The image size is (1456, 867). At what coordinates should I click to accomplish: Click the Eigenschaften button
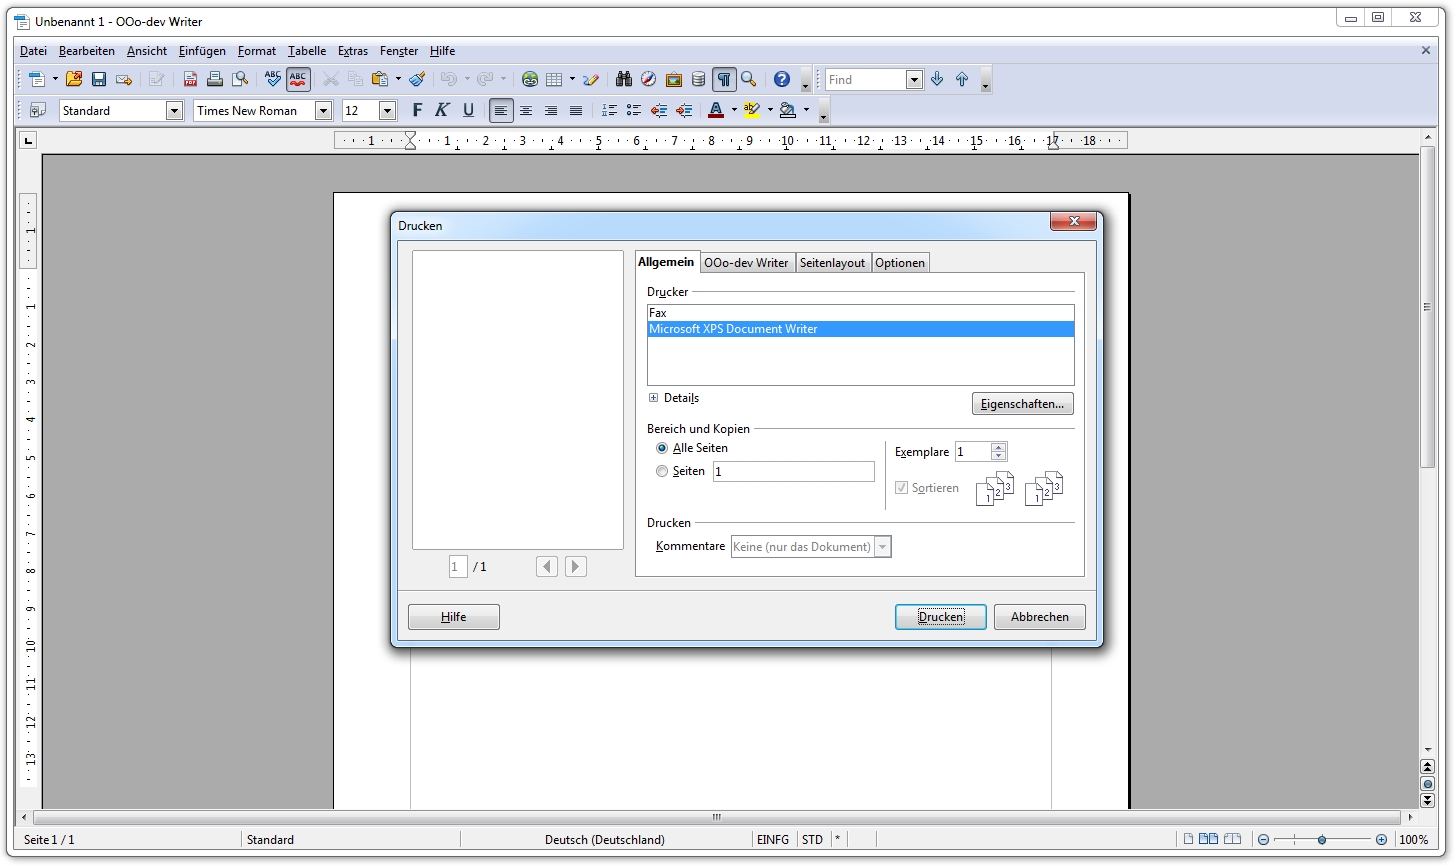1022,403
